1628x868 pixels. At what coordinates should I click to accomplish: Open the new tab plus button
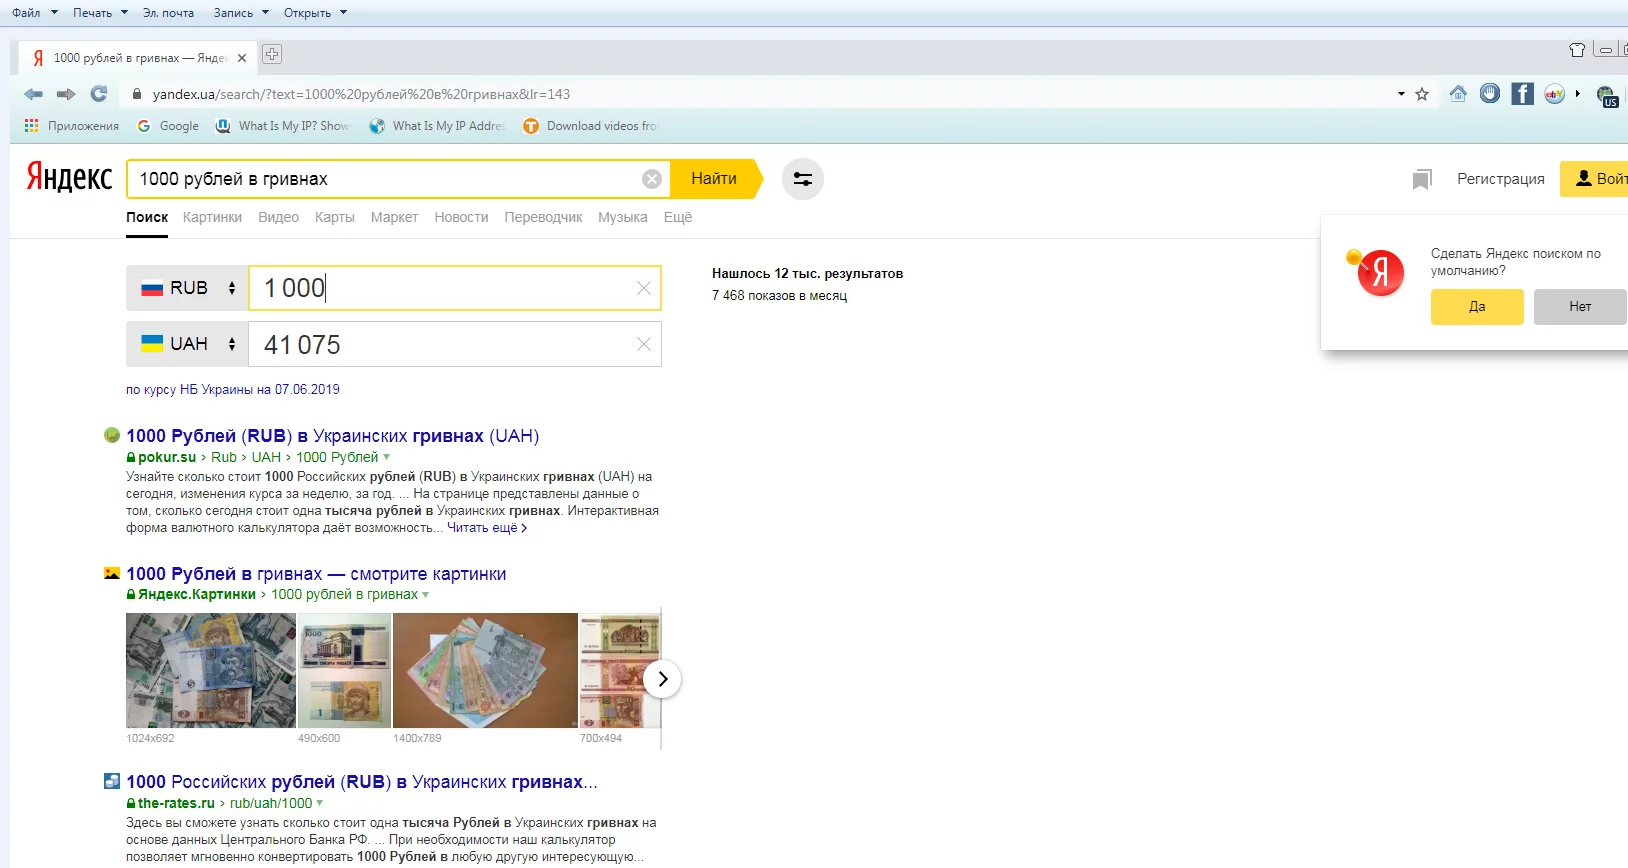click(272, 55)
